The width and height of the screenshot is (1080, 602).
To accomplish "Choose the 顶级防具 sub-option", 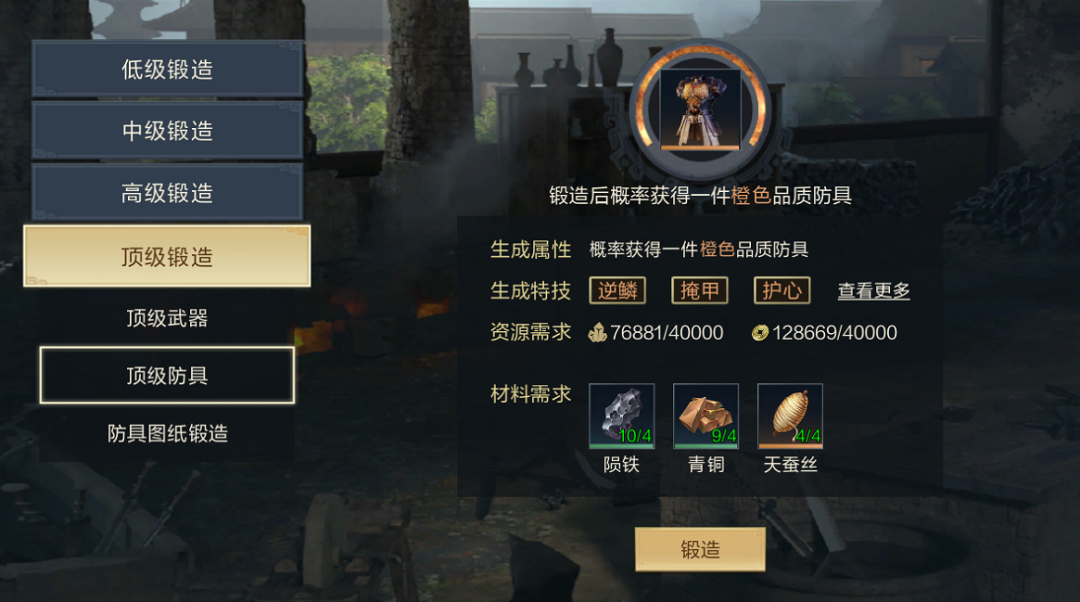I will point(167,375).
